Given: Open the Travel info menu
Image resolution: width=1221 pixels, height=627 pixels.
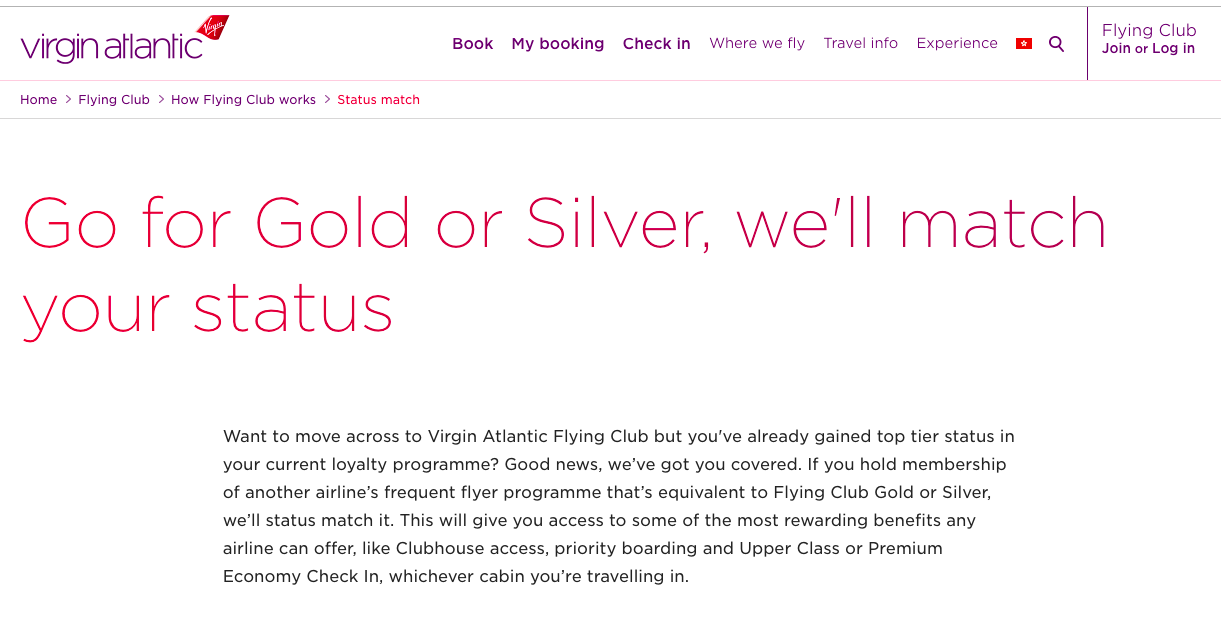Looking at the screenshot, I should point(860,43).
